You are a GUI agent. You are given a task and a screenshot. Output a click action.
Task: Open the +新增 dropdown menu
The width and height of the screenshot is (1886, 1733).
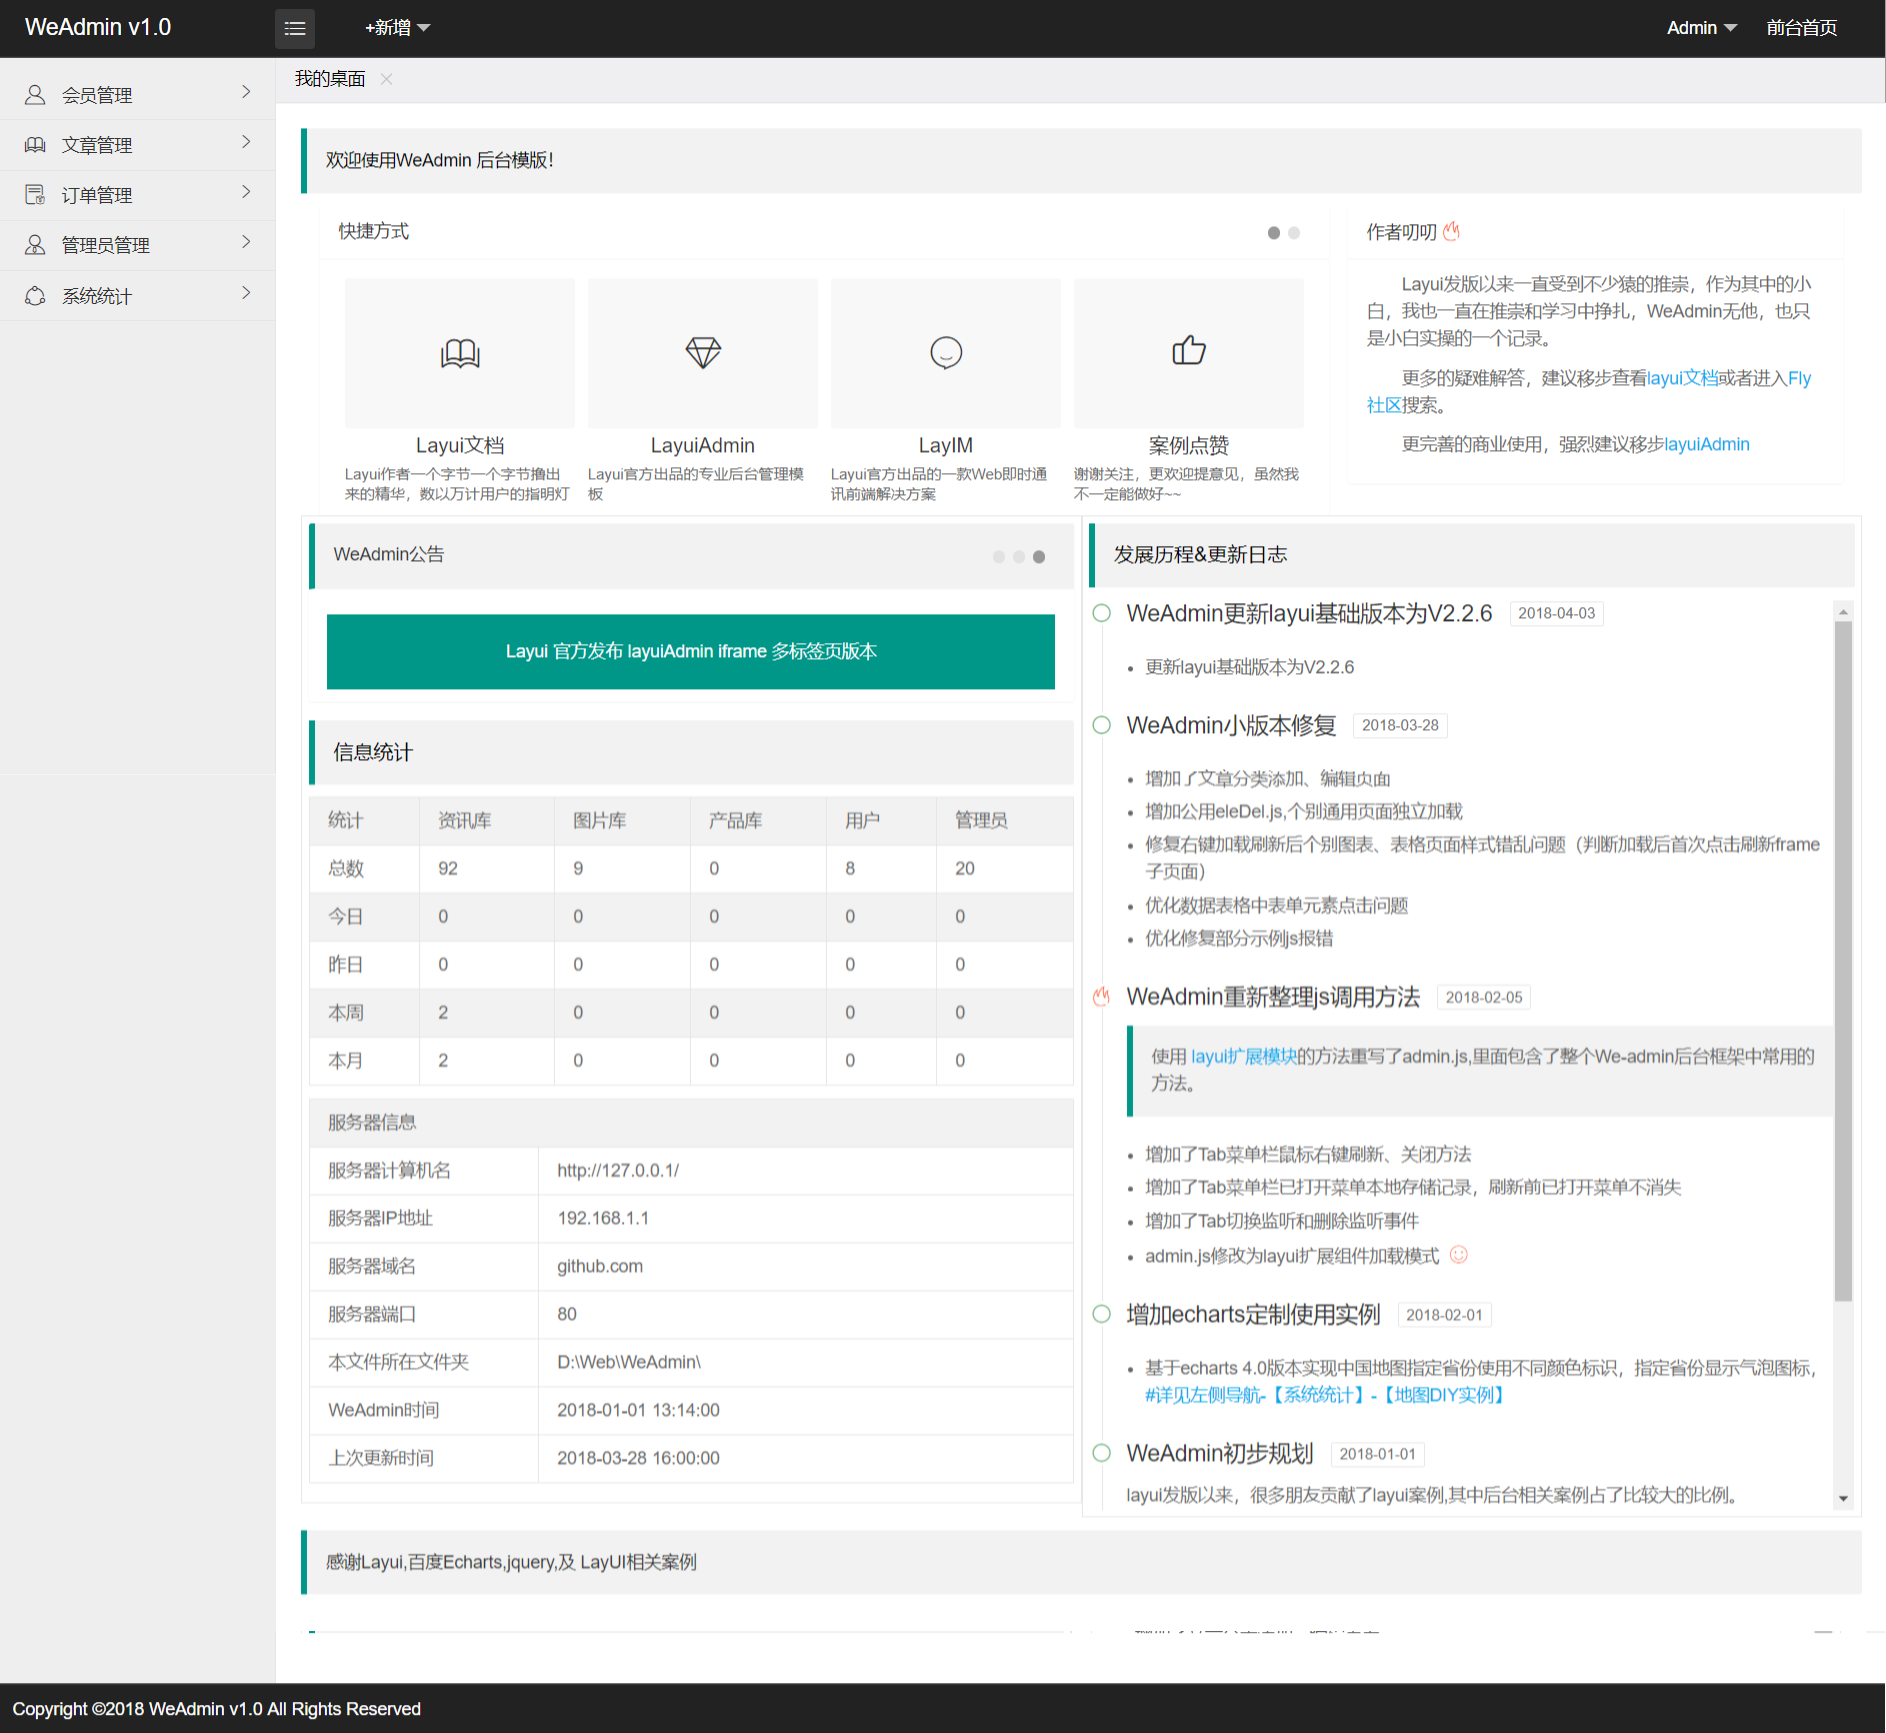click(396, 28)
